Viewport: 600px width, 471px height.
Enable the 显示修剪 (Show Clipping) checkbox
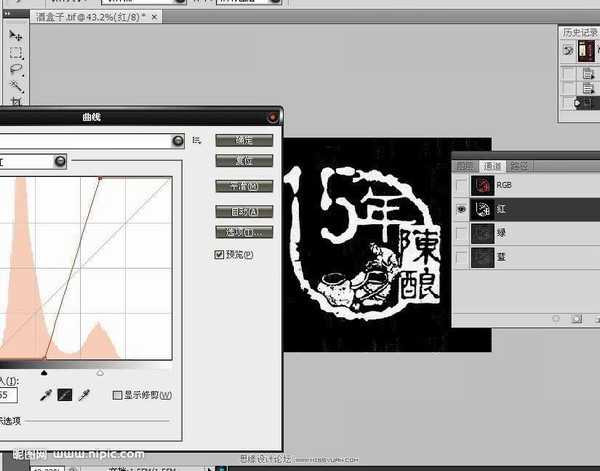[117, 396]
